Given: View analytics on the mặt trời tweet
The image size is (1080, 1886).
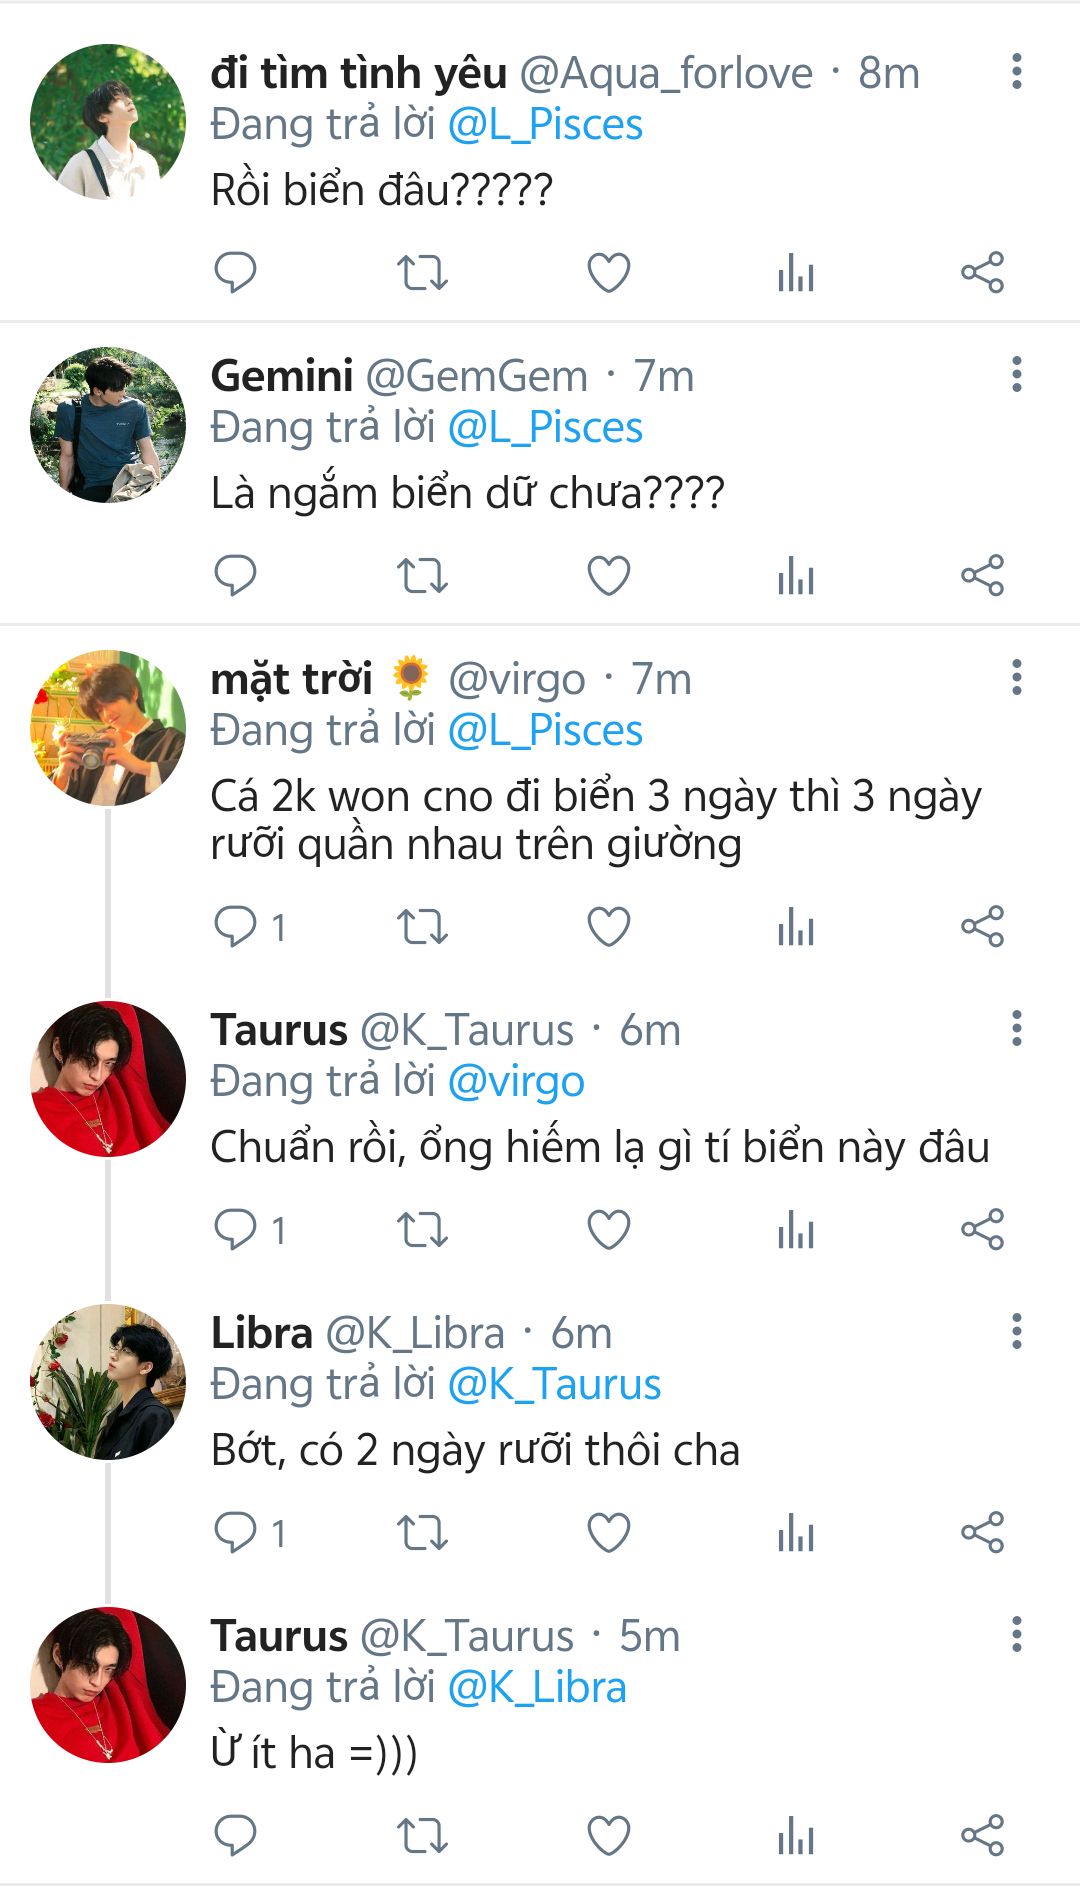Looking at the screenshot, I should 796,927.
